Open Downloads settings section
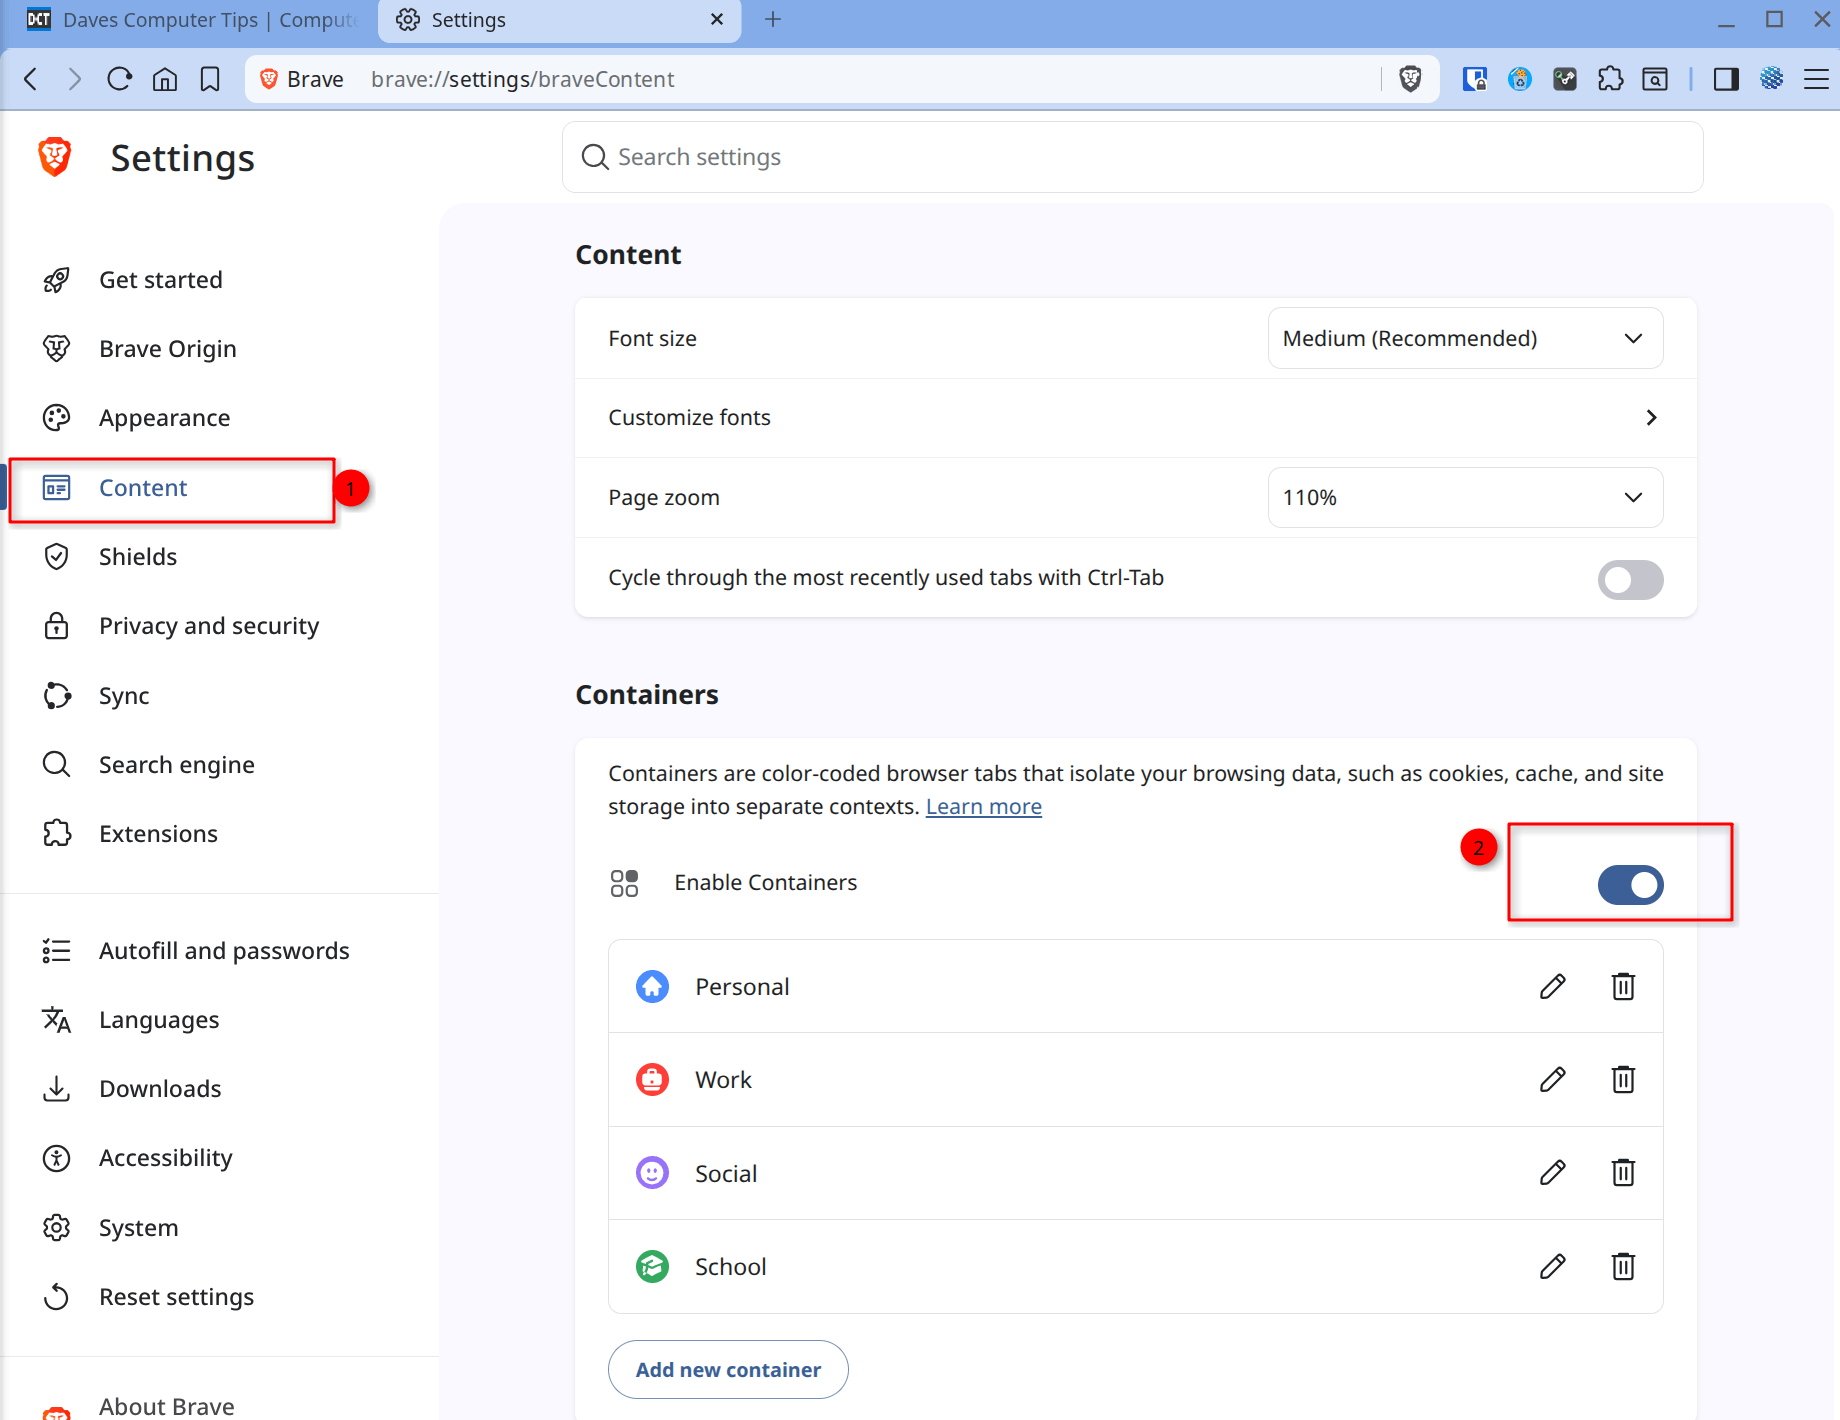The width and height of the screenshot is (1840, 1420). [160, 1089]
